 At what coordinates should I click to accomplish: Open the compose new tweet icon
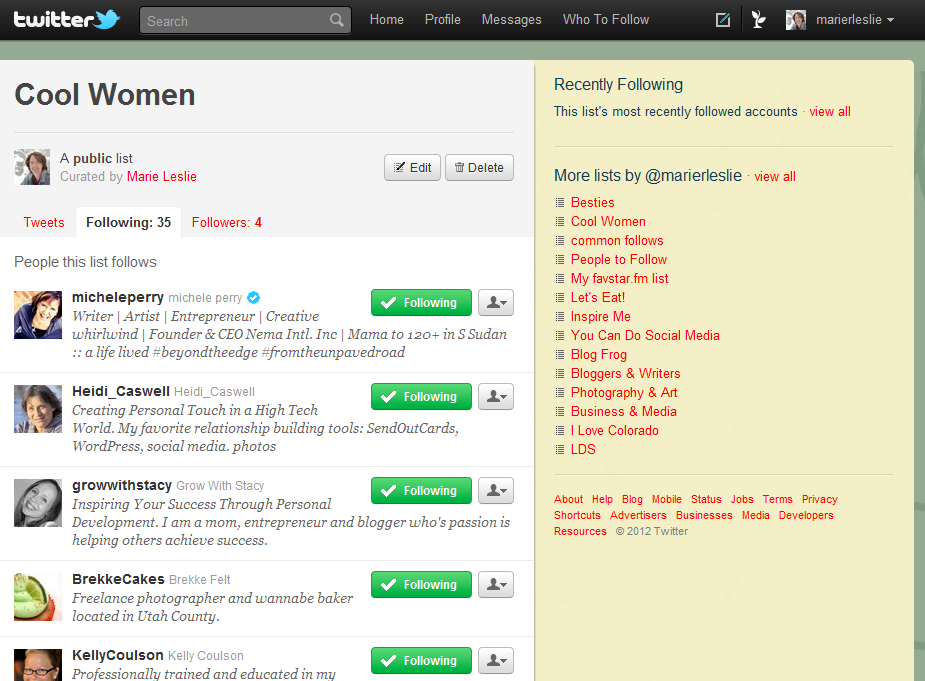(723, 20)
